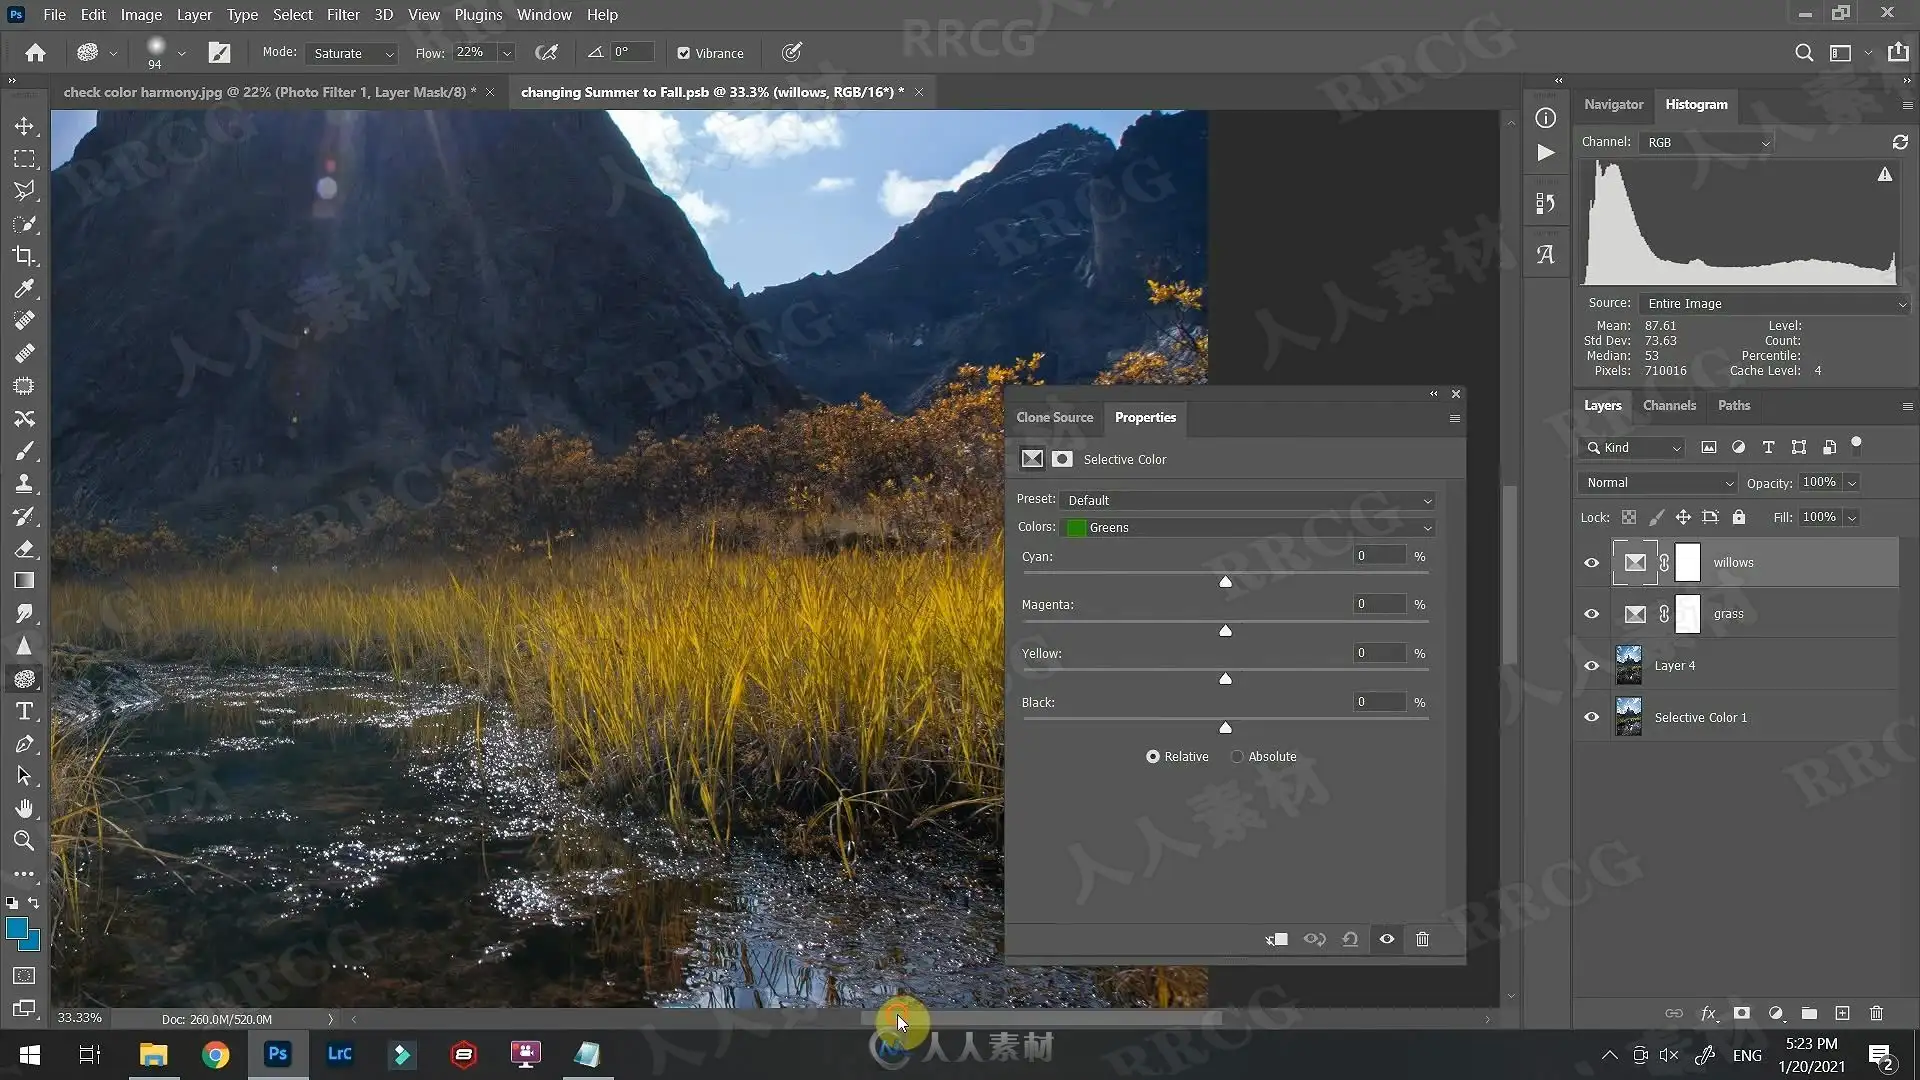The height and width of the screenshot is (1080, 1920).
Task: Click the reset to adjustment defaults icon
Action: 1350,939
